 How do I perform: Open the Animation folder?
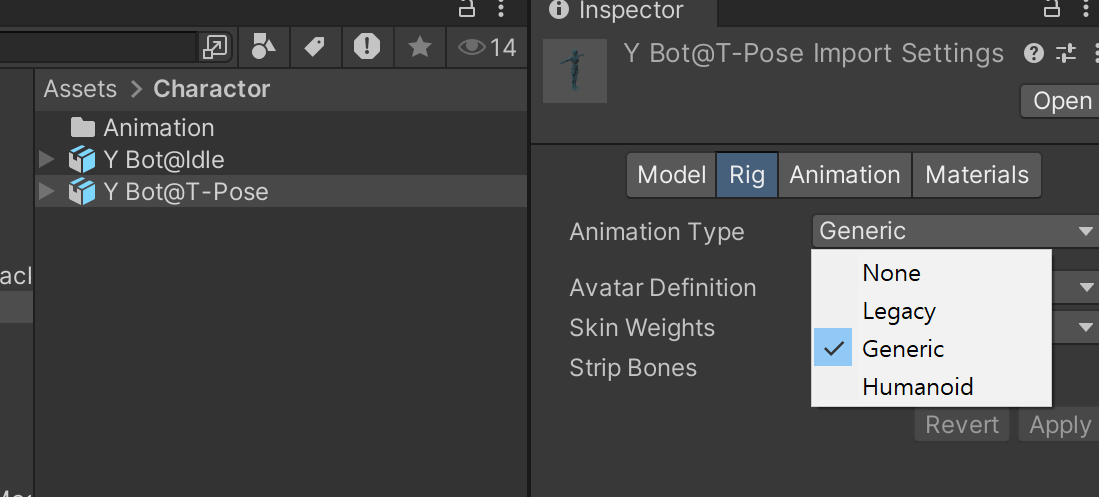[158, 128]
